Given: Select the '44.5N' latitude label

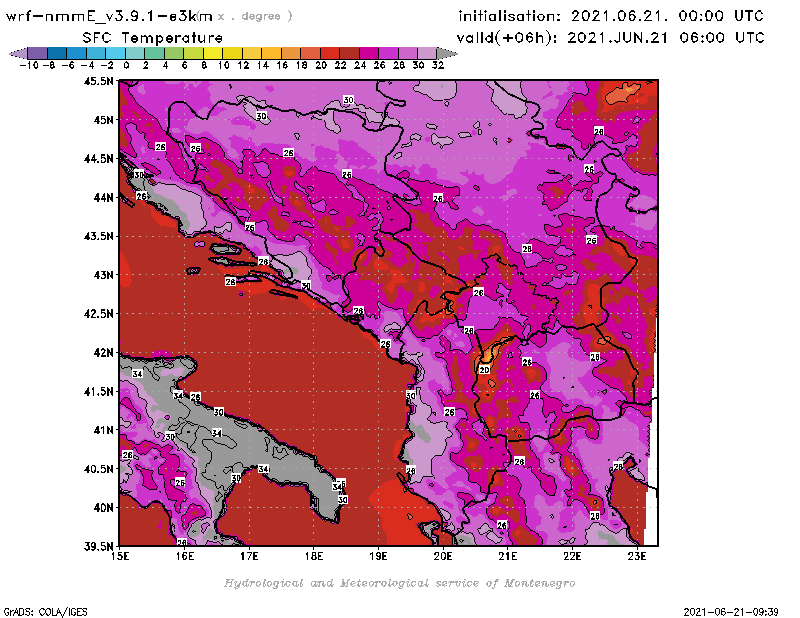Looking at the screenshot, I should [x=99, y=159].
